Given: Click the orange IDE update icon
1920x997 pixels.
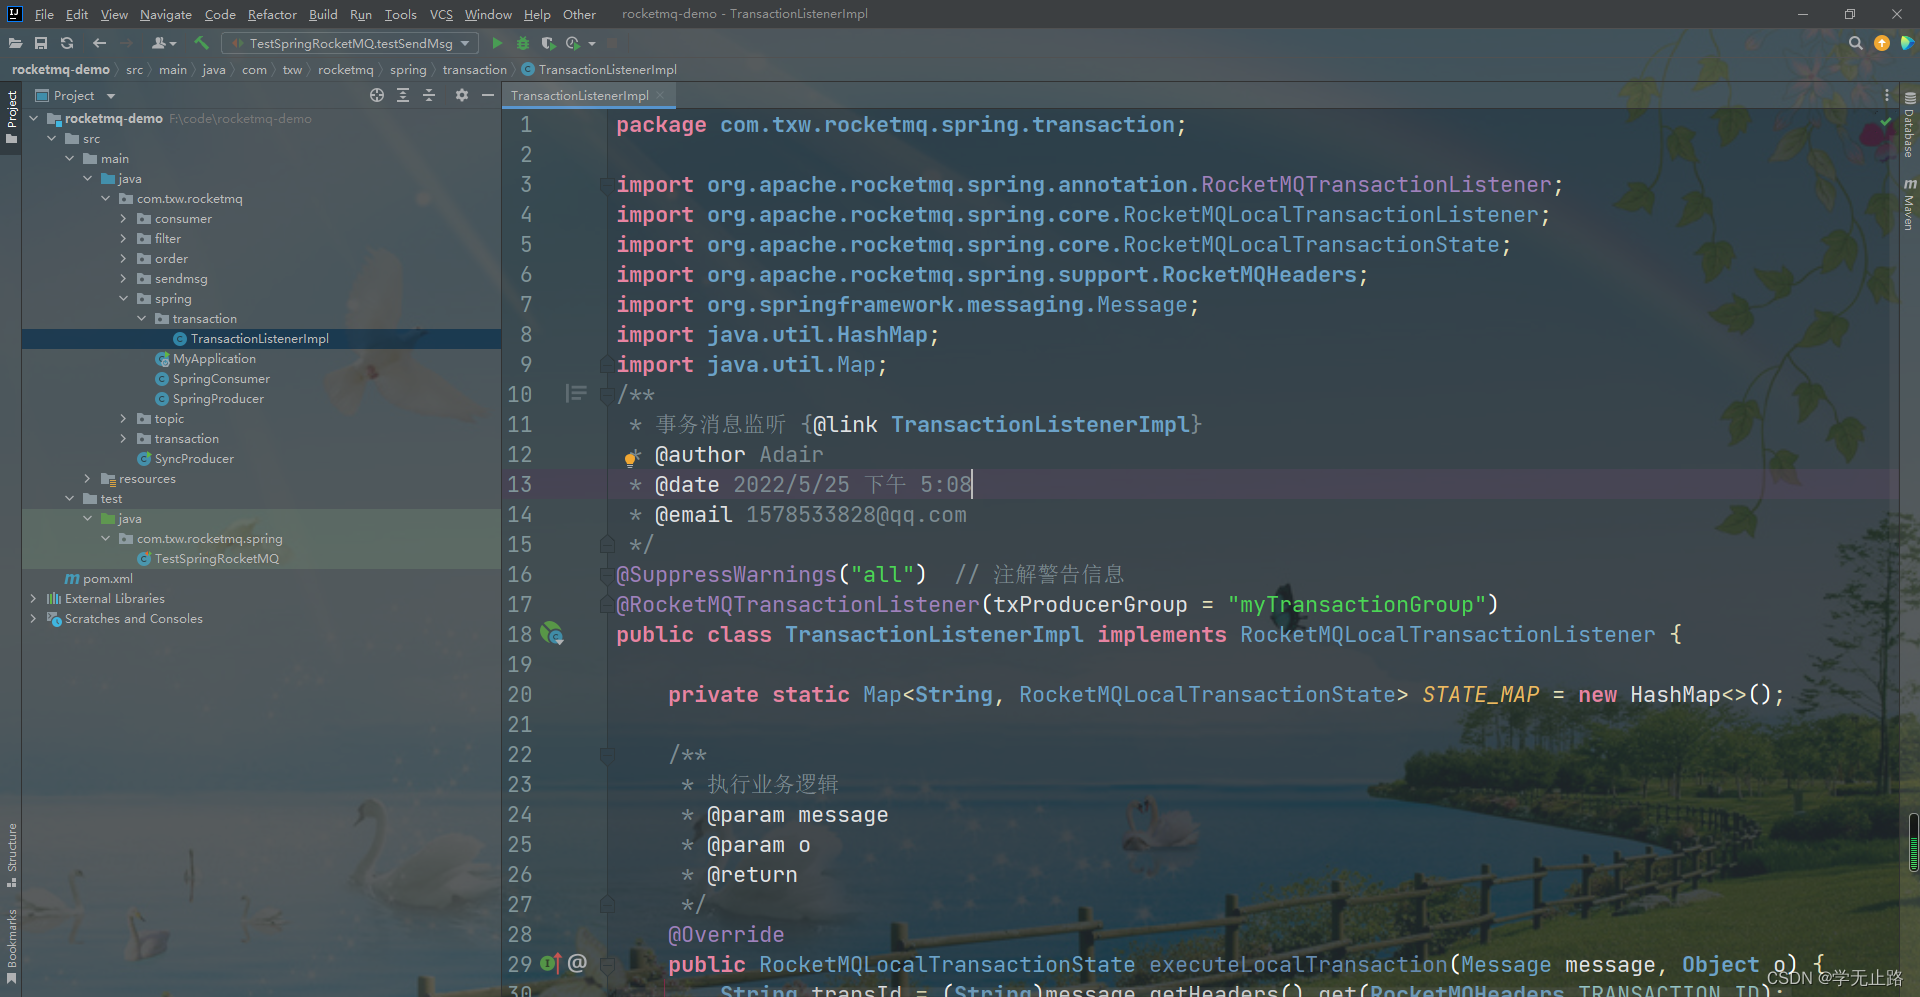Looking at the screenshot, I should 1882,43.
